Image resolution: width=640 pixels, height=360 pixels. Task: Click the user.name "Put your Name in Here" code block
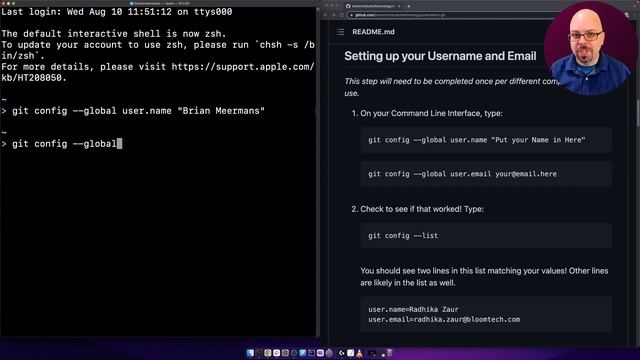(x=486, y=140)
